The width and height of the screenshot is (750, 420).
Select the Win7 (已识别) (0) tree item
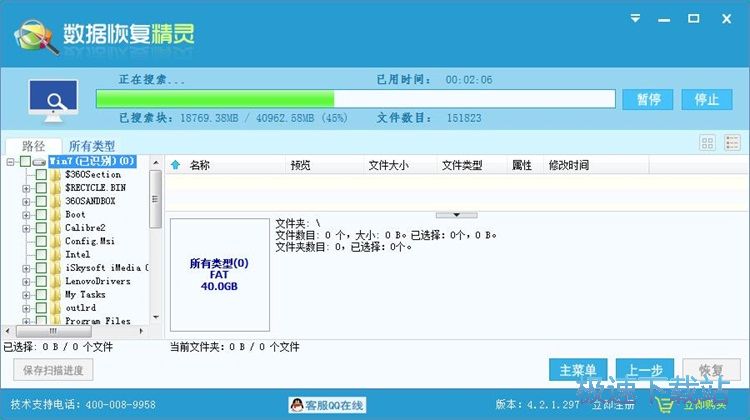(x=92, y=161)
